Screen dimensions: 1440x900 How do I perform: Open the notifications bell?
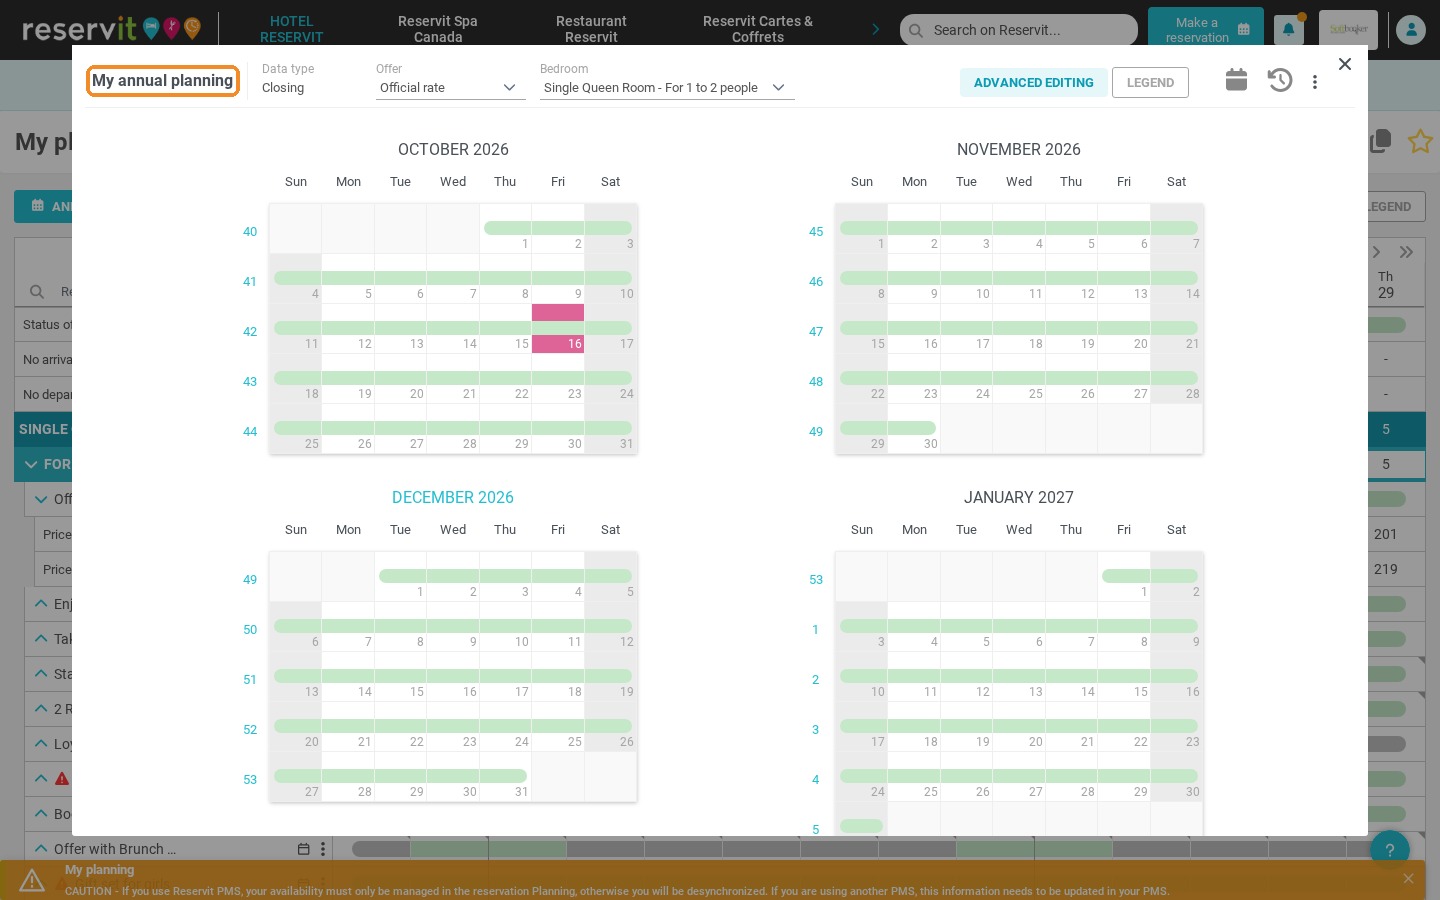click(1288, 30)
